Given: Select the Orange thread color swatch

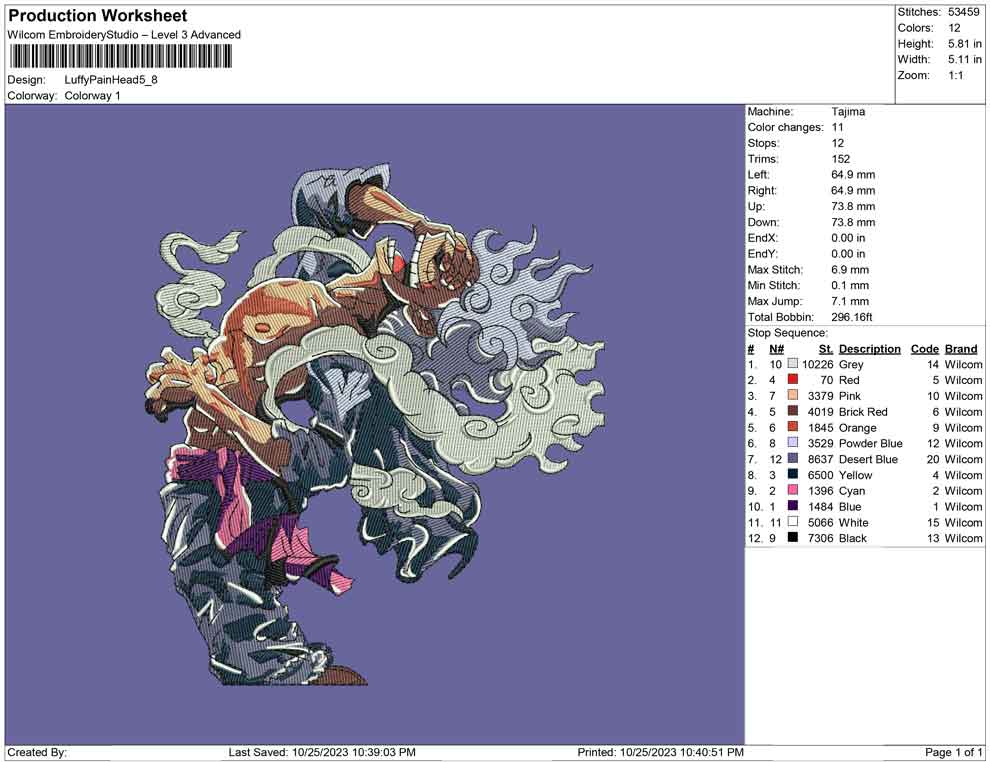Looking at the screenshot, I should (x=792, y=427).
